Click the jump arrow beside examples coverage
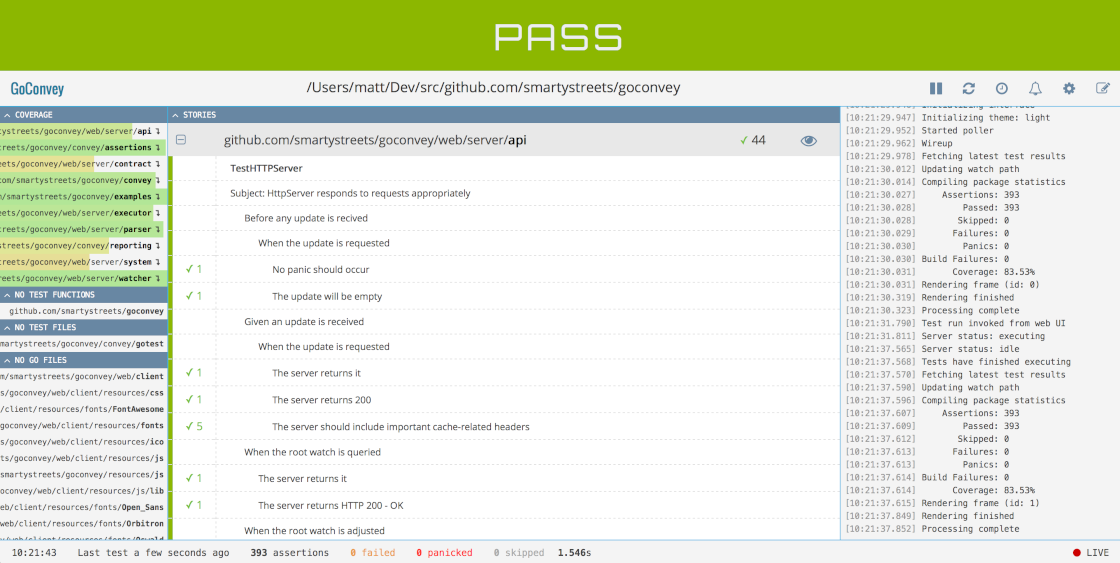This screenshot has height=563, width=1120. (x=158, y=196)
